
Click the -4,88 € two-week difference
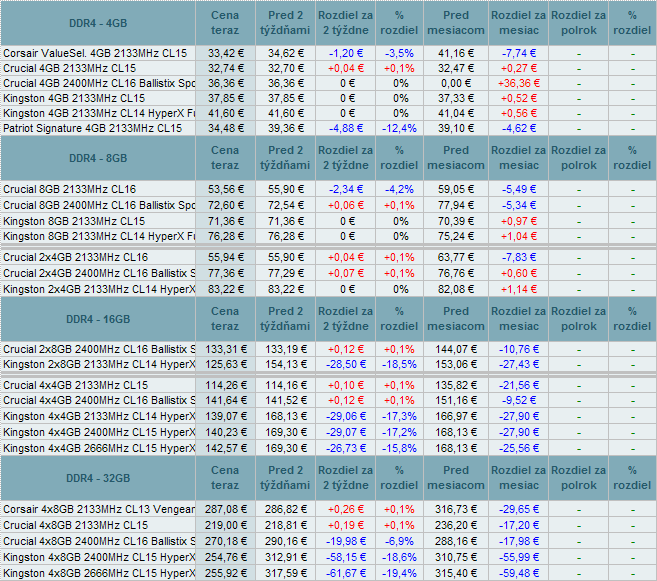(346, 128)
